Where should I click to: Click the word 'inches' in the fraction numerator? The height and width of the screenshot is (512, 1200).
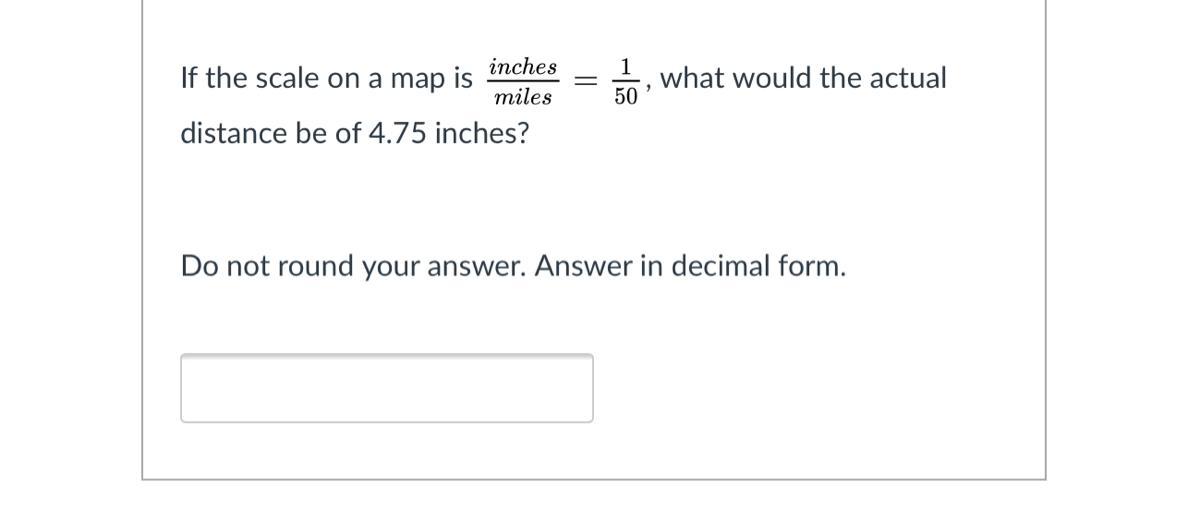point(523,67)
